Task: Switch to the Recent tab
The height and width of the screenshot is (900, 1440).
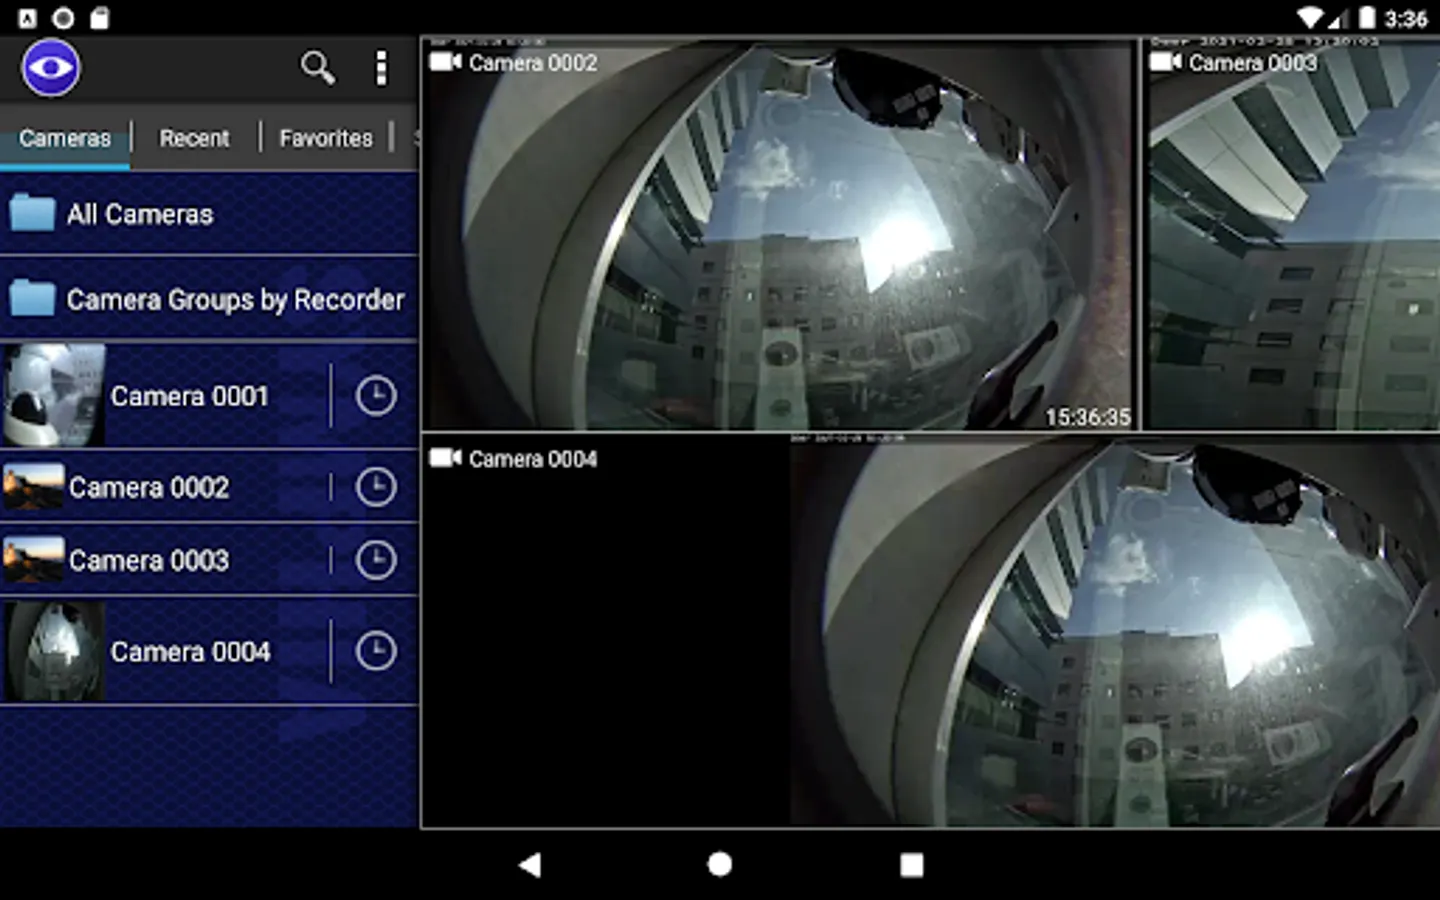Action: tap(194, 138)
